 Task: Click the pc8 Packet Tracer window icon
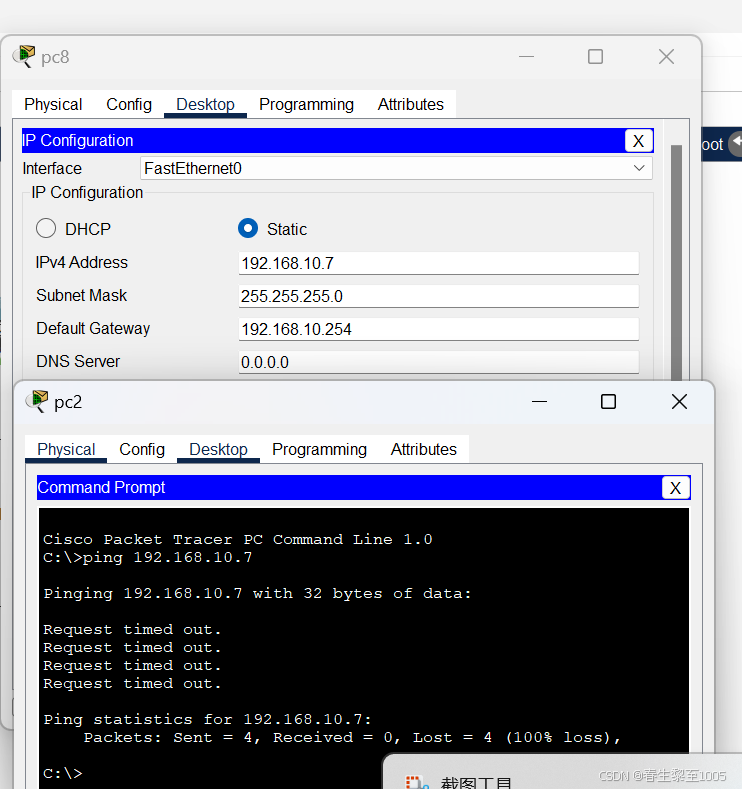[x=24, y=56]
